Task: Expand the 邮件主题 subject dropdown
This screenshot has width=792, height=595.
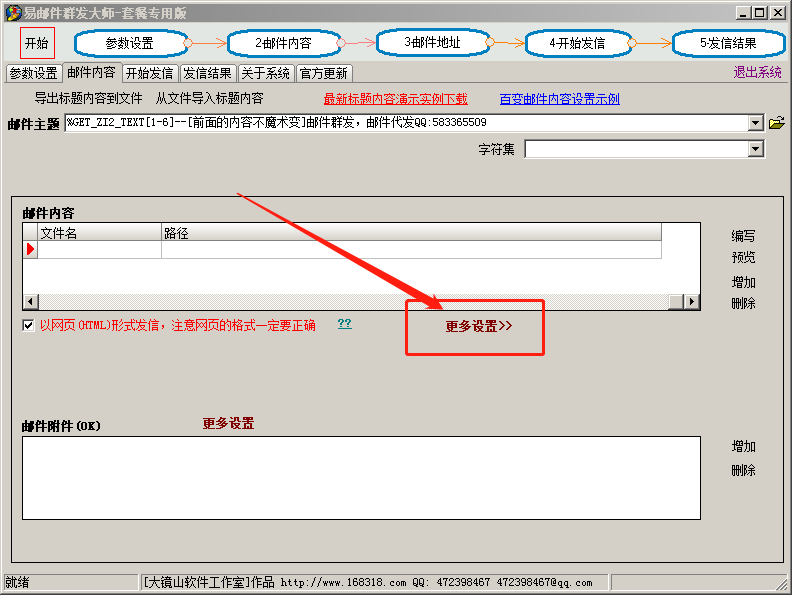Action: point(756,123)
